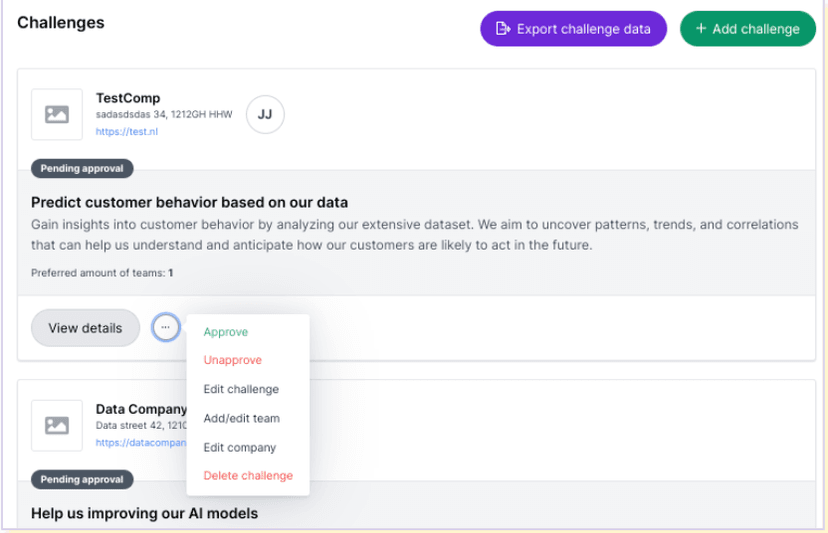The height and width of the screenshot is (533, 828).
Task: Select Edit challenge menu entry
Action: point(241,389)
